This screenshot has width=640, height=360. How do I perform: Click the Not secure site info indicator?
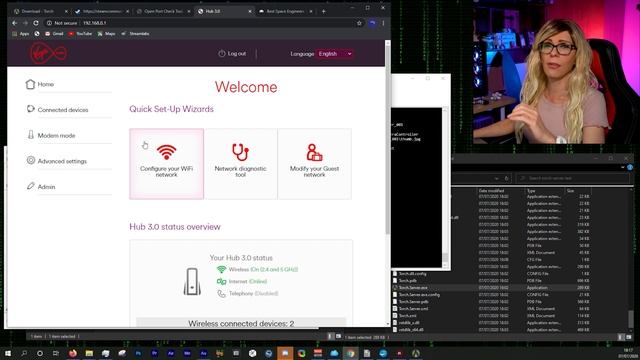click(x=62, y=23)
